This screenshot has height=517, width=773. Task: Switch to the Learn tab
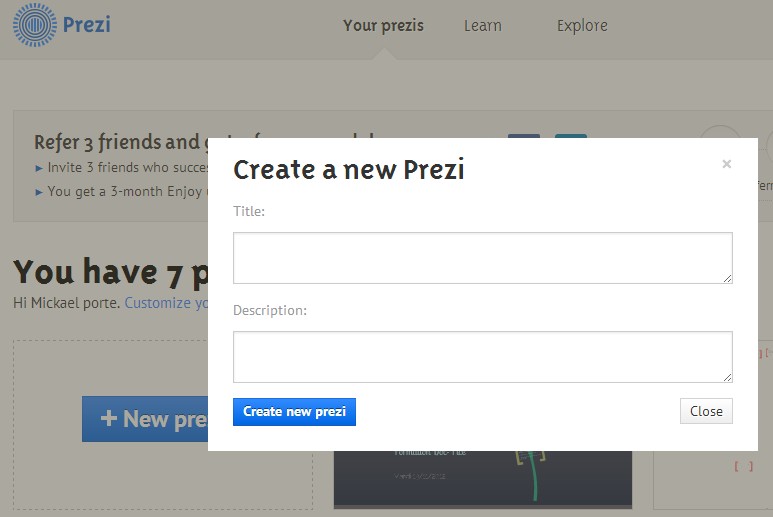click(x=483, y=26)
